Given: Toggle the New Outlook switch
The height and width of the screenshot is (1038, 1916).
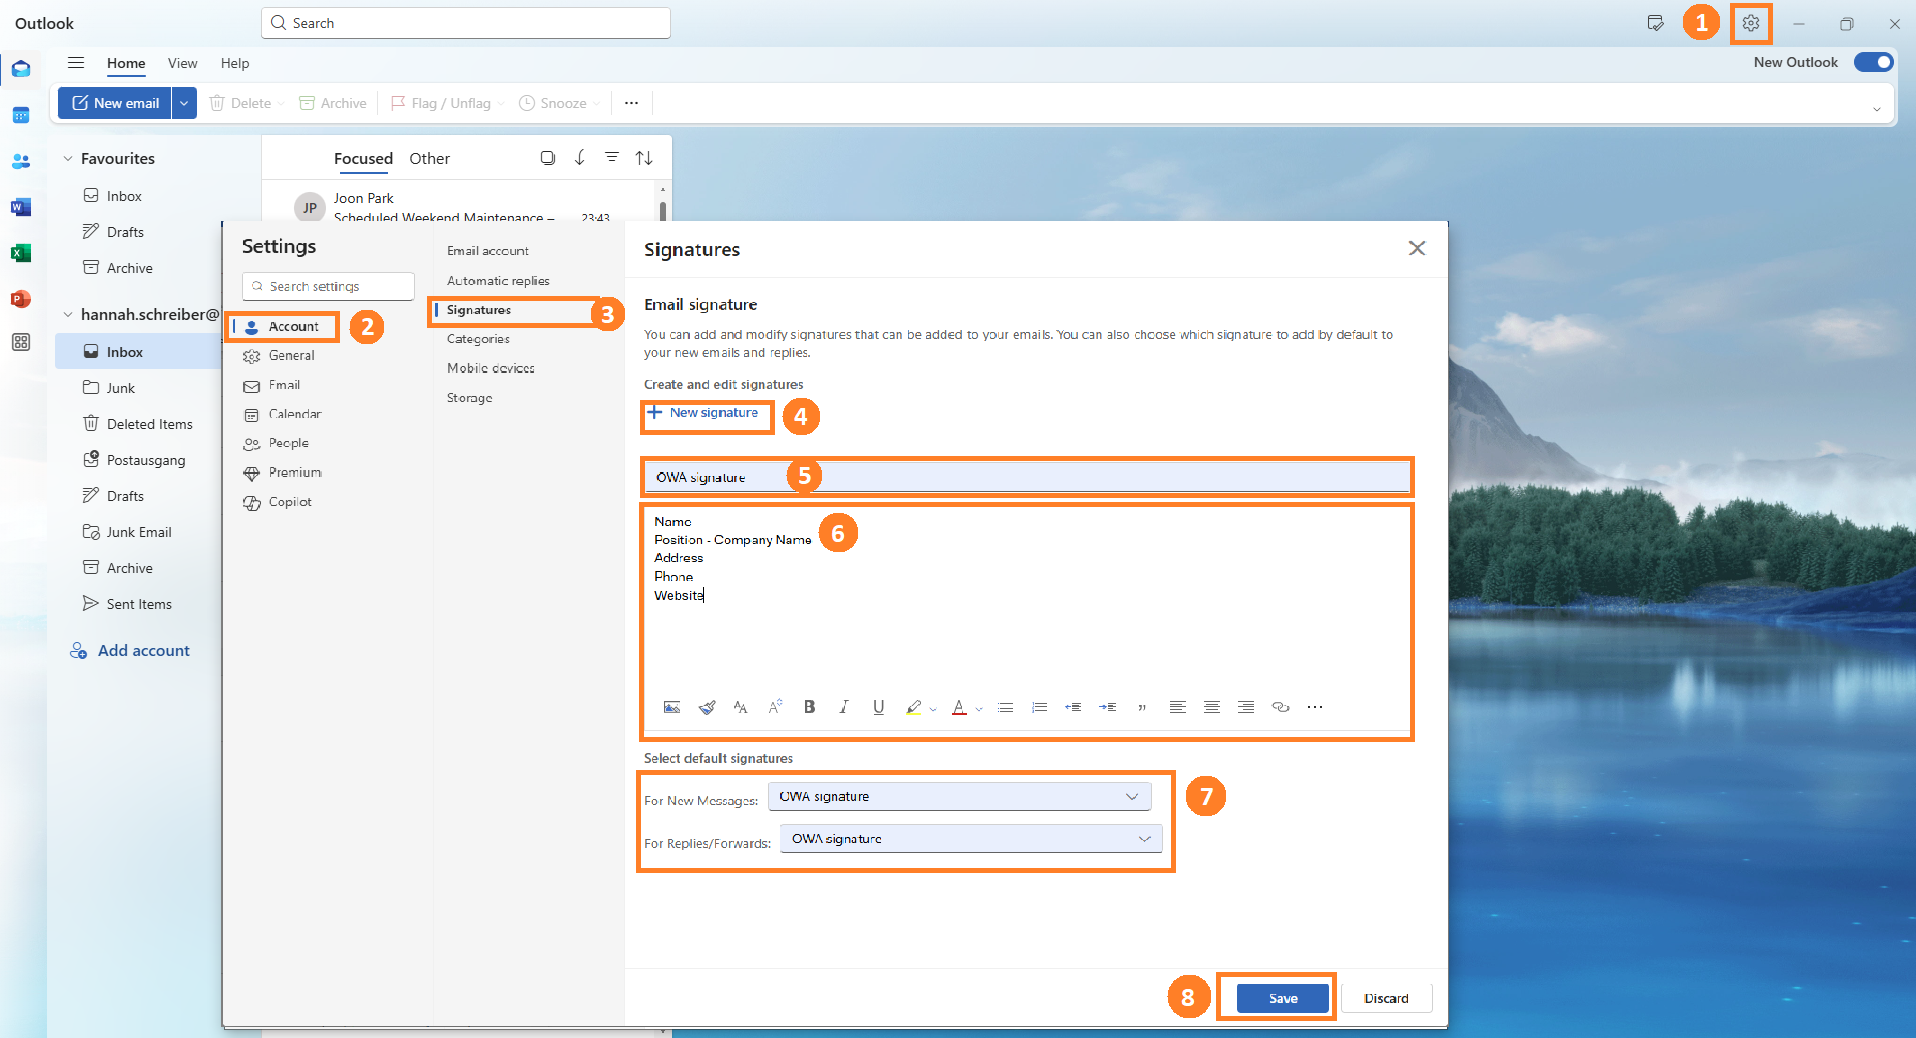Looking at the screenshot, I should (x=1873, y=62).
